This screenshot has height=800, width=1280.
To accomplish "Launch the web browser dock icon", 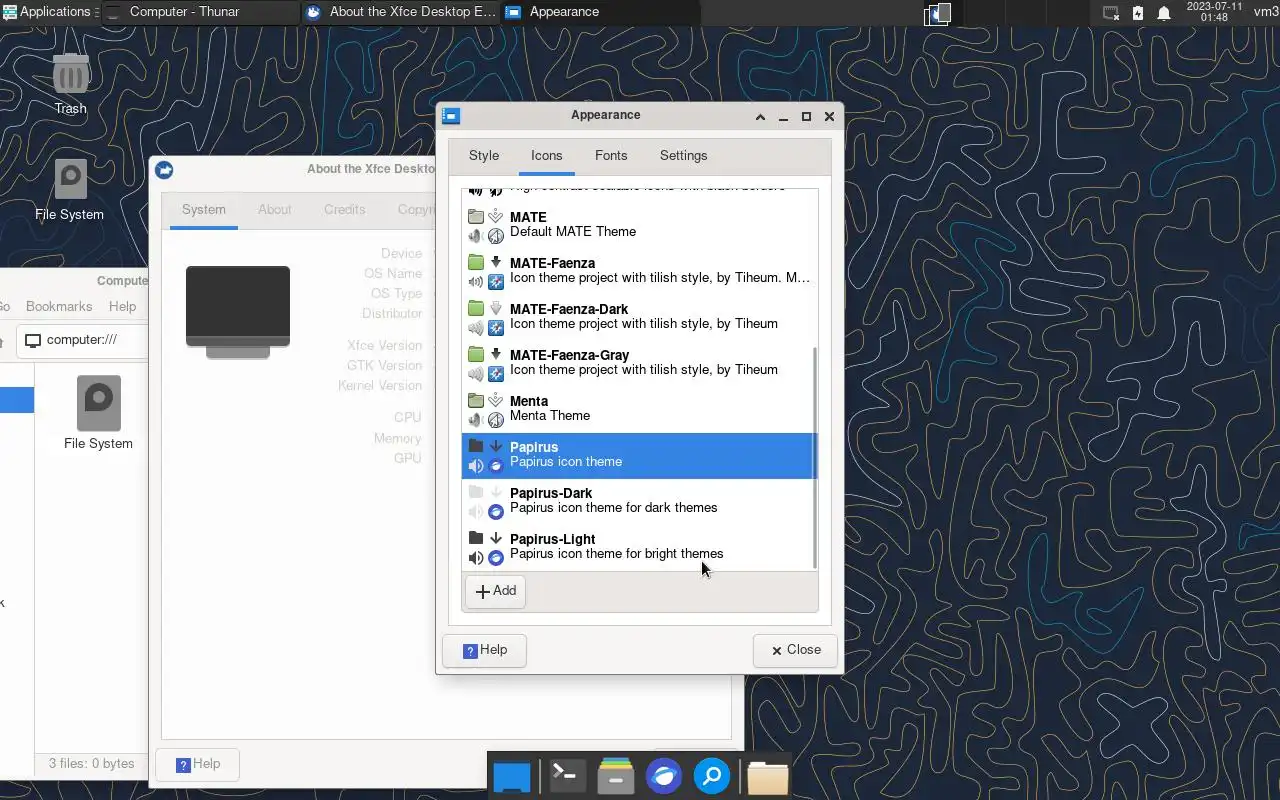I will (x=664, y=776).
